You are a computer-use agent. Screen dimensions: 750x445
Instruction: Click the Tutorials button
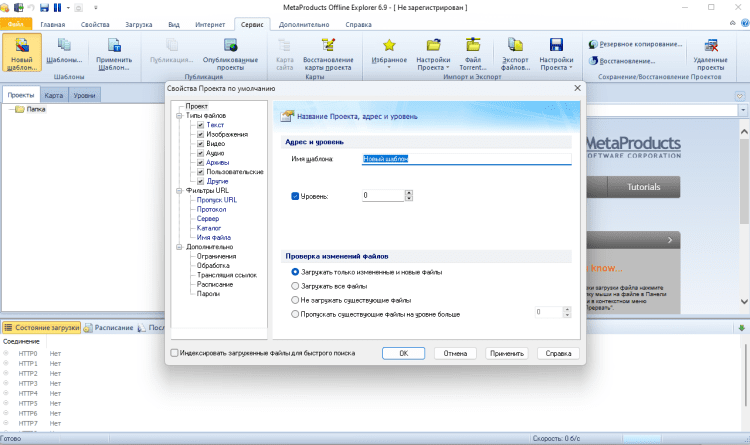point(643,187)
